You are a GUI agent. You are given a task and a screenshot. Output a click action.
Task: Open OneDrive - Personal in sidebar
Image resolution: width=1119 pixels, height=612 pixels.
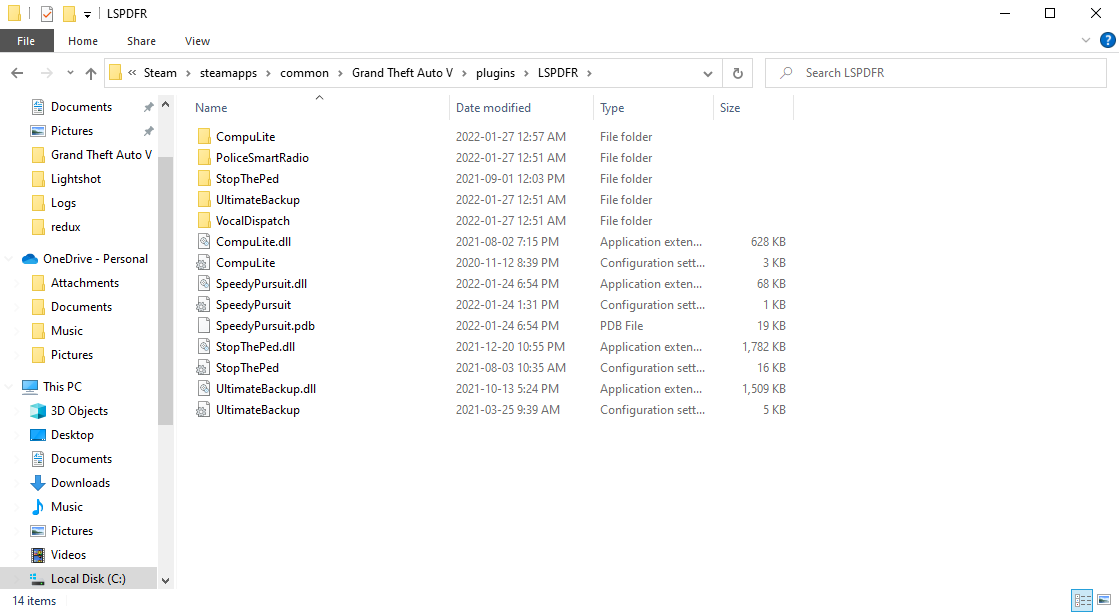(95, 259)
